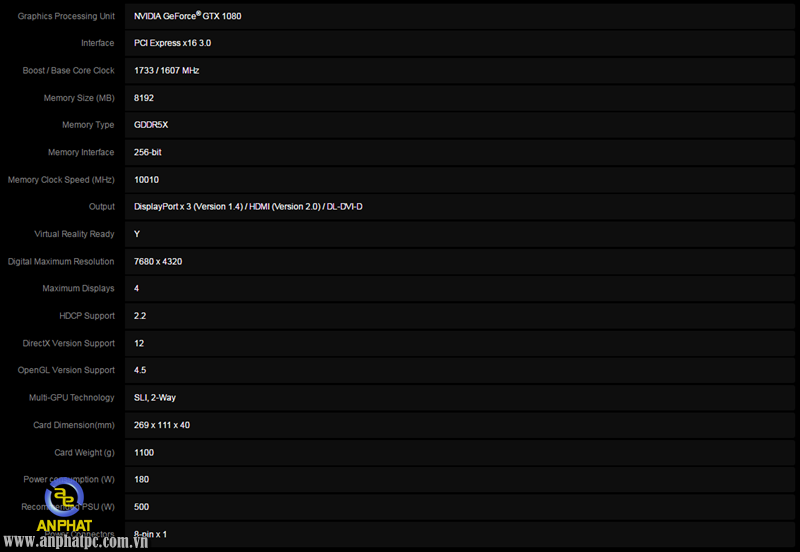The height and width of the screenshot is (552, 800).
Task: Select the GDDR5X memory type value
Action: coord(151,125)
